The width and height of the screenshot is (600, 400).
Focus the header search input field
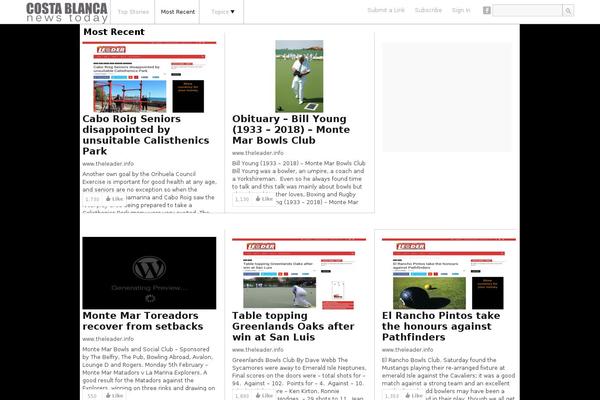pyautogui.click(x=528, y=10)
